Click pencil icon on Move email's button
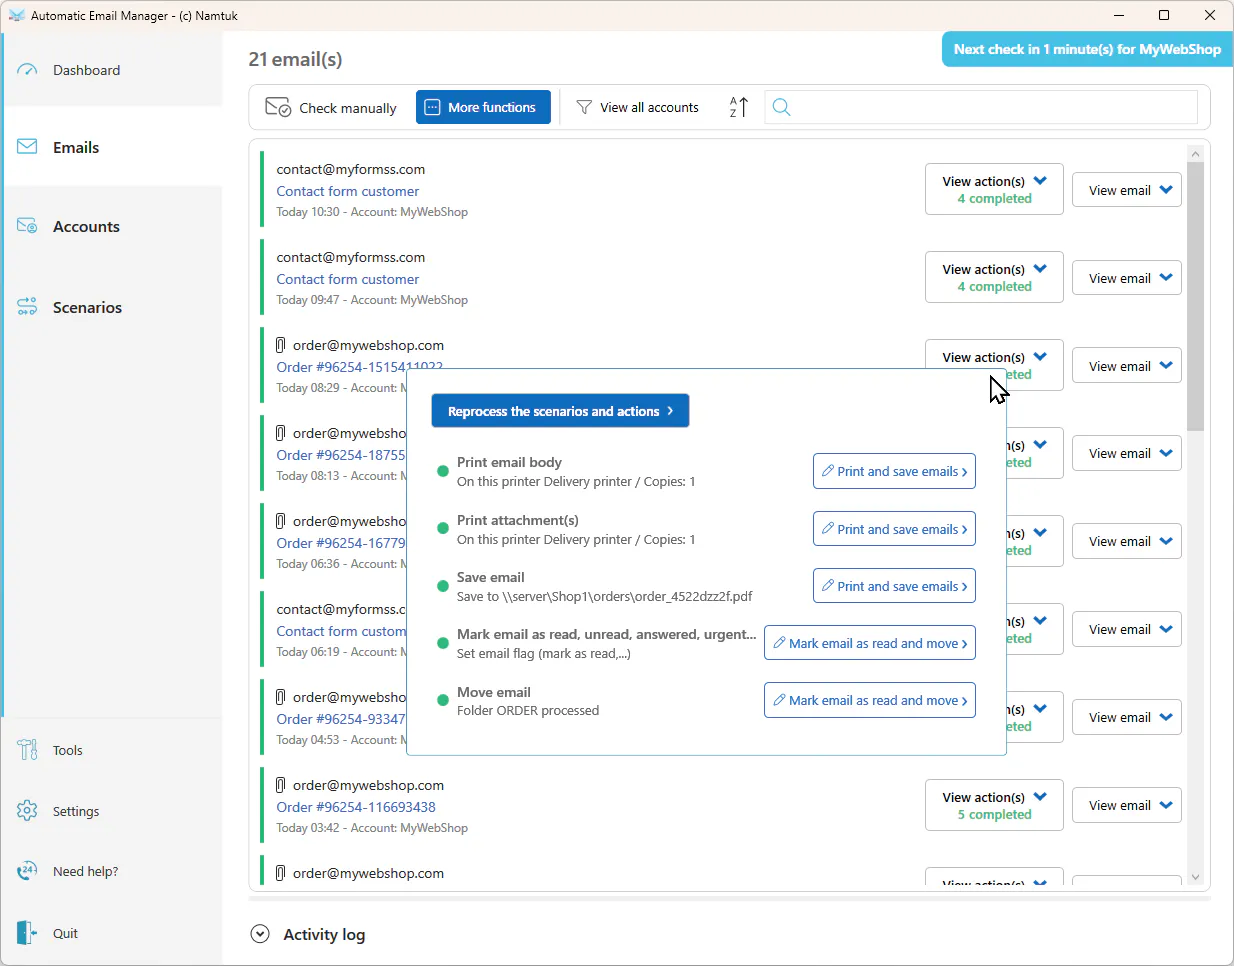This screenshot has width=1234, height=966. [x=779, y=700]
